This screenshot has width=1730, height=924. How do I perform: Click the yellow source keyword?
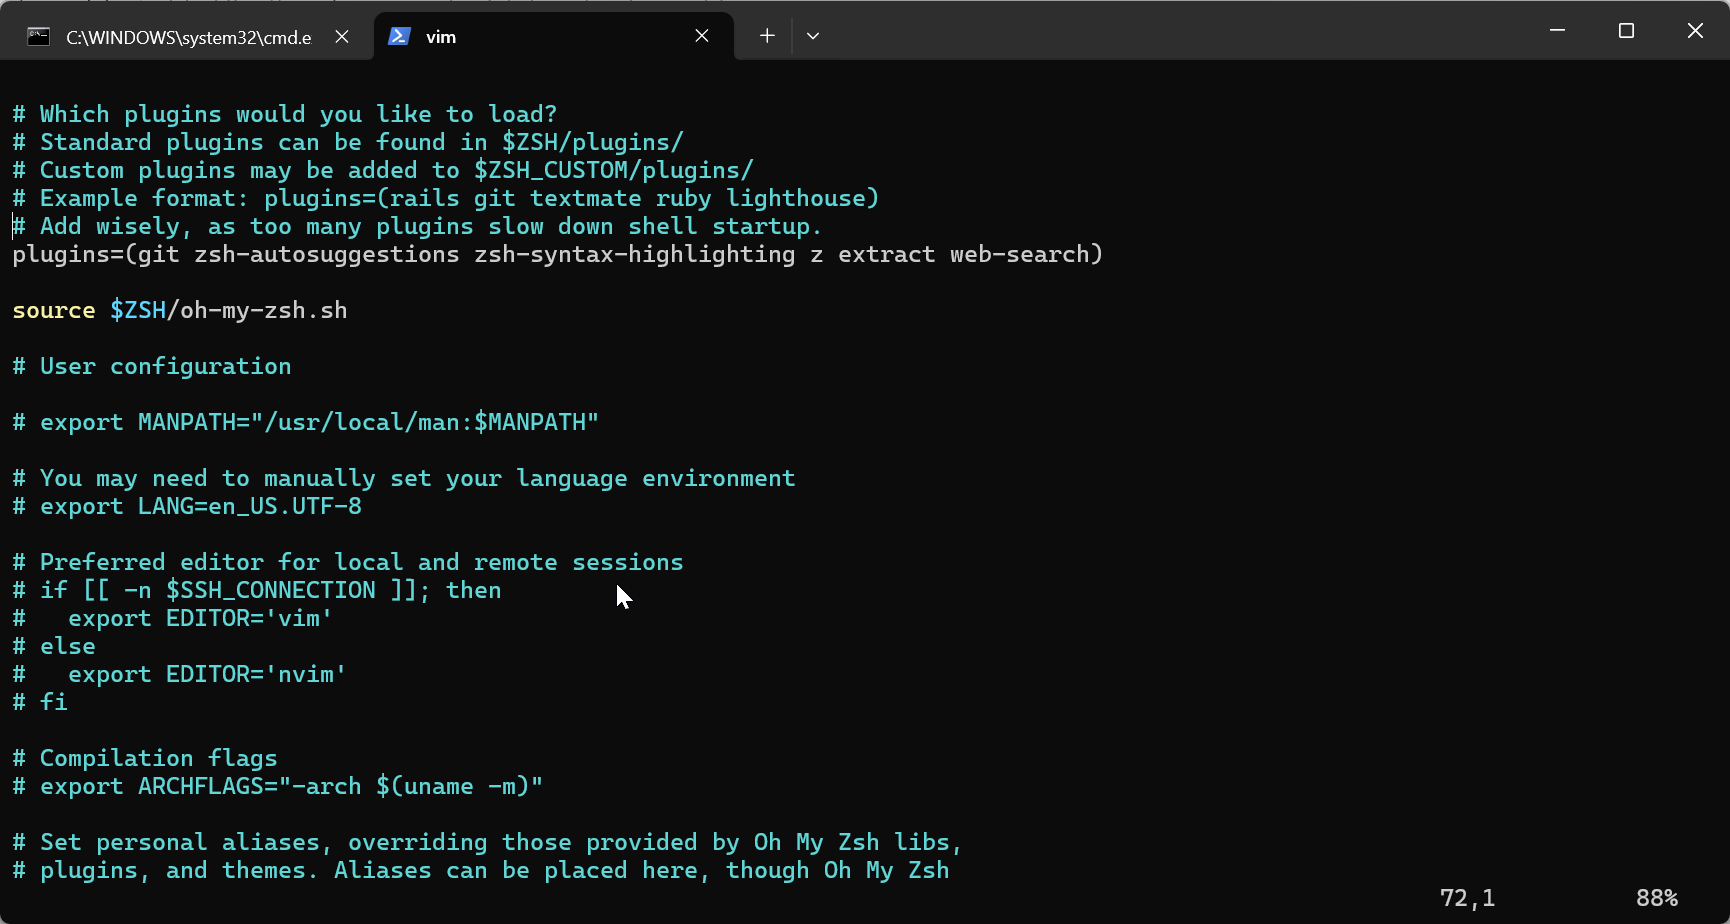click(54, 311)
